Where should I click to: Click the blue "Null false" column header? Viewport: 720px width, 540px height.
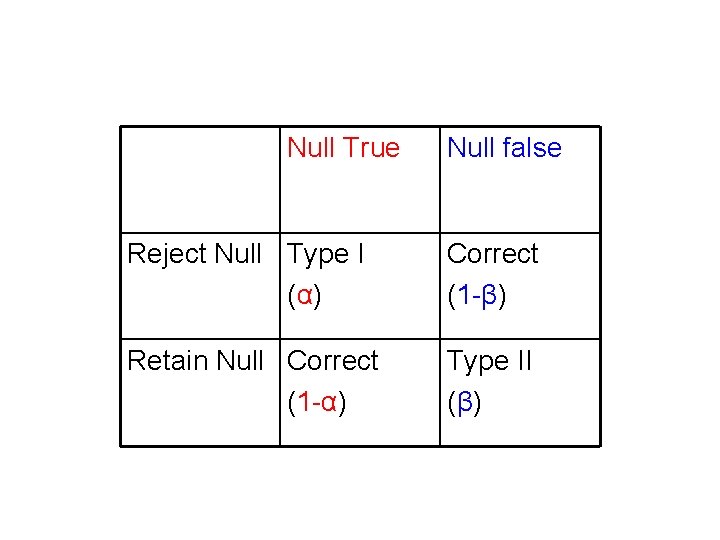[504, 148]
